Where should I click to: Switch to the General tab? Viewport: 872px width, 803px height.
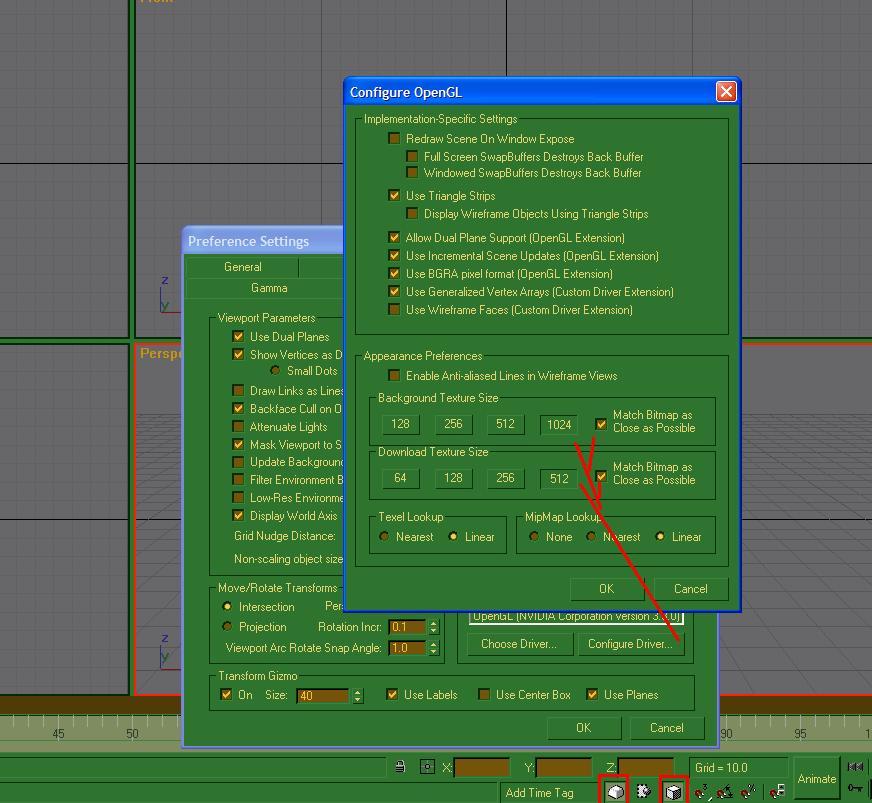(242, 267)
